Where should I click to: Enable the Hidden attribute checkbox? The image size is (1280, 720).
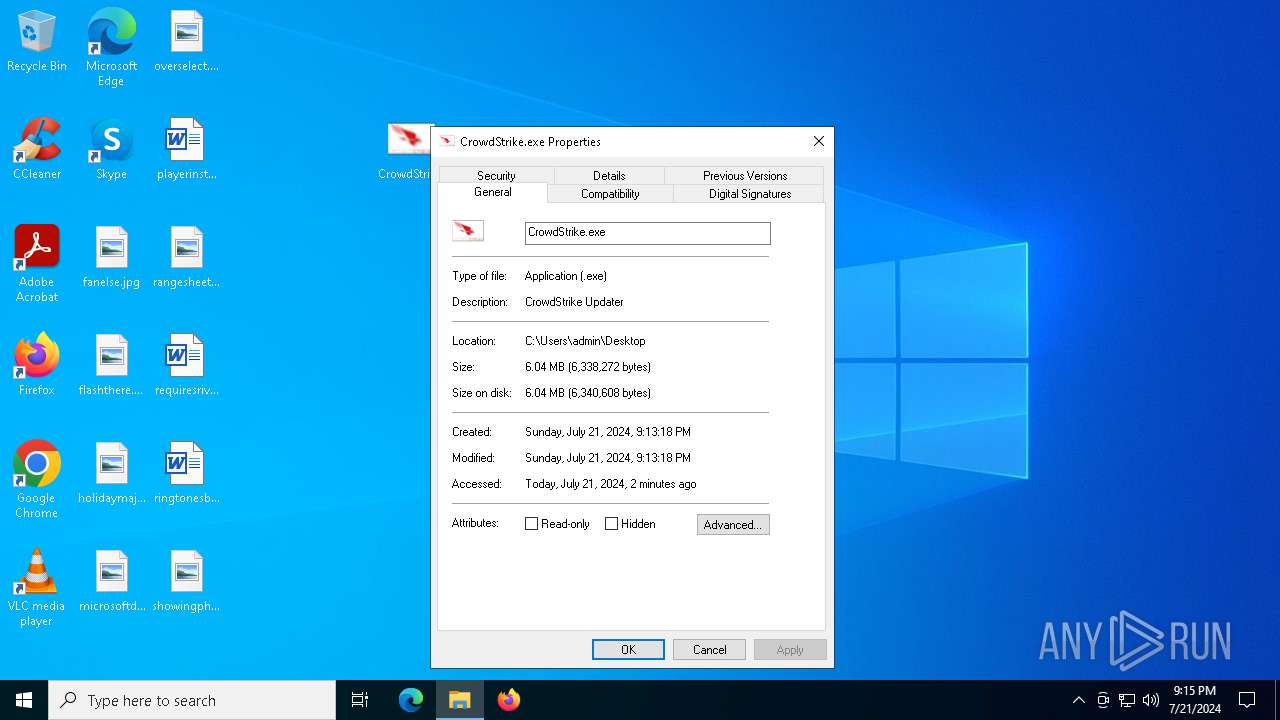click(612, 524)
